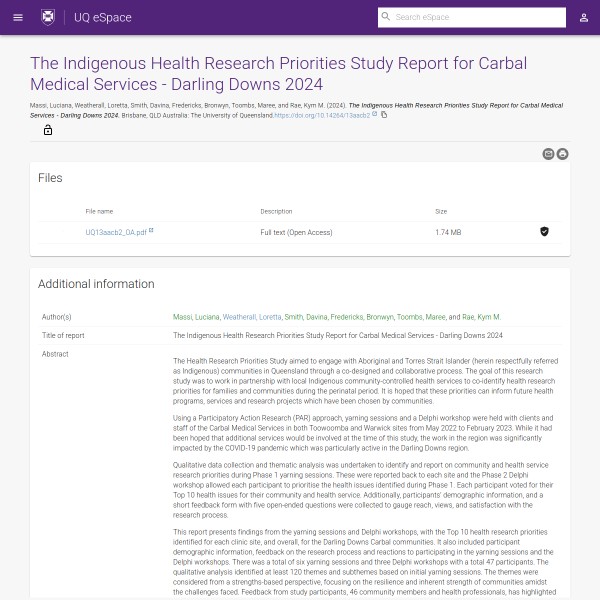600x600 pixels.
Task: Click the user account icon
Action: pyautogui.click(x=584, y=18)
